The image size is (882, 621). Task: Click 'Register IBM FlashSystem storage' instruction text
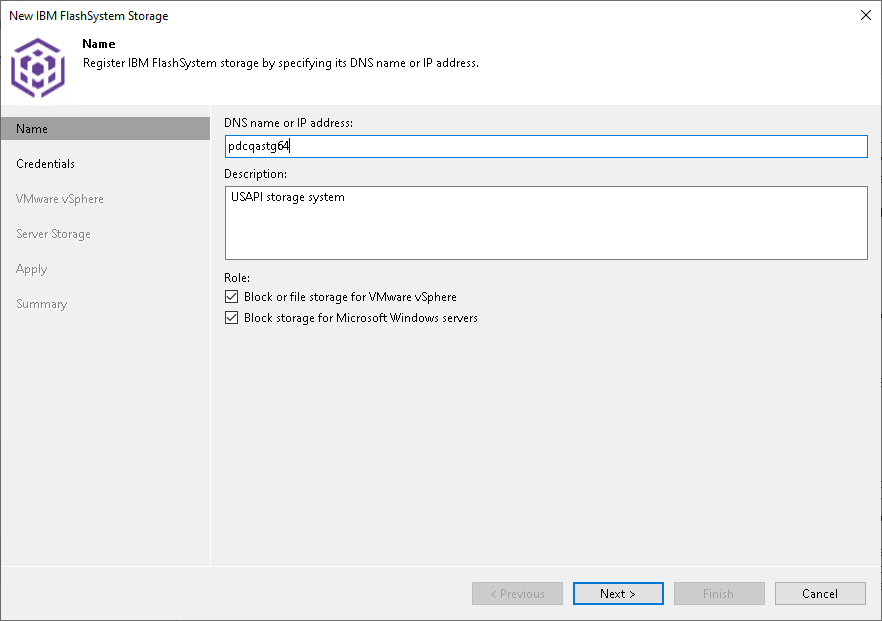(x=281, y=63)
